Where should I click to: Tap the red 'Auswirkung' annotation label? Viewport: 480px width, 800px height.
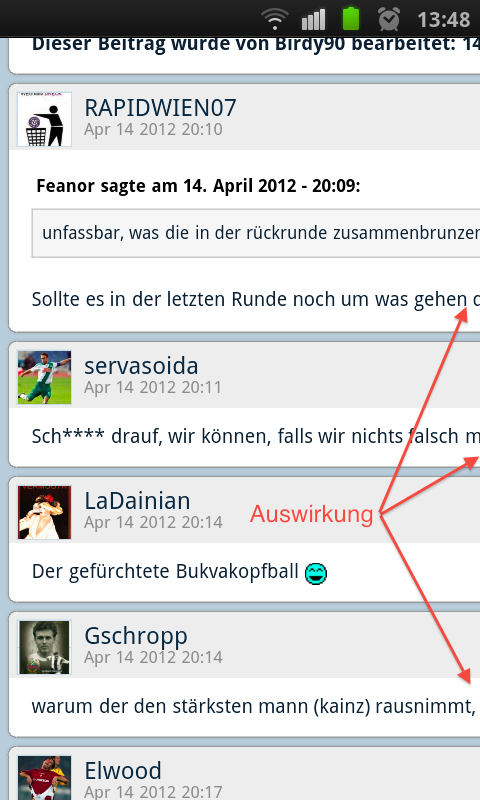click(x=312, y=514)
